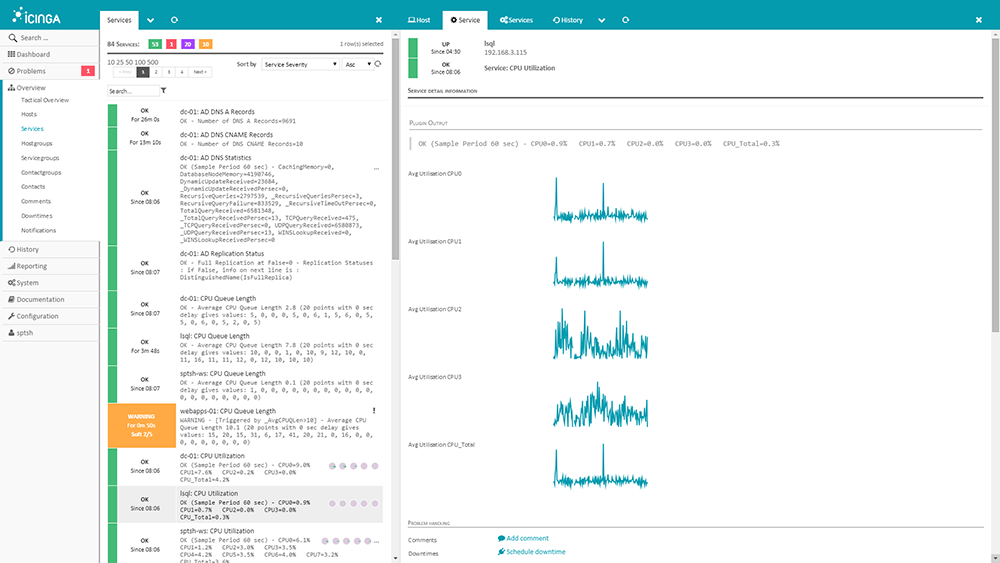This screenshot has width=1000, height=563.
Task: Close the left Services pane
Action: 379,20
